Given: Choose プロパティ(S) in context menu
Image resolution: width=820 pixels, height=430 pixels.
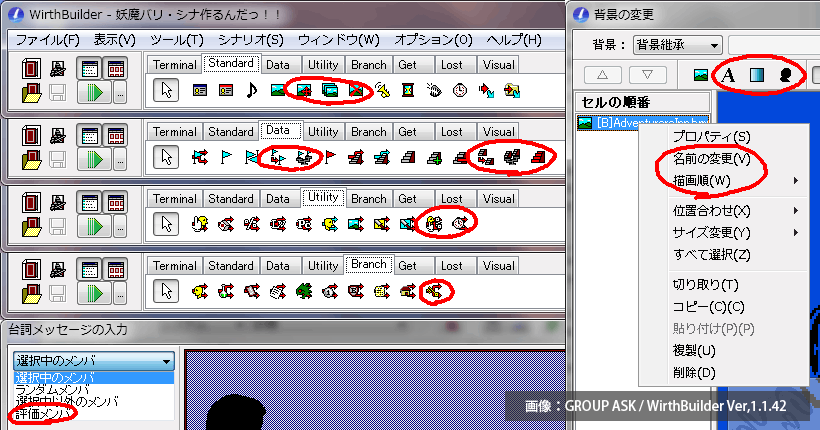Looking at the screenshot, I should pos(711,136).
